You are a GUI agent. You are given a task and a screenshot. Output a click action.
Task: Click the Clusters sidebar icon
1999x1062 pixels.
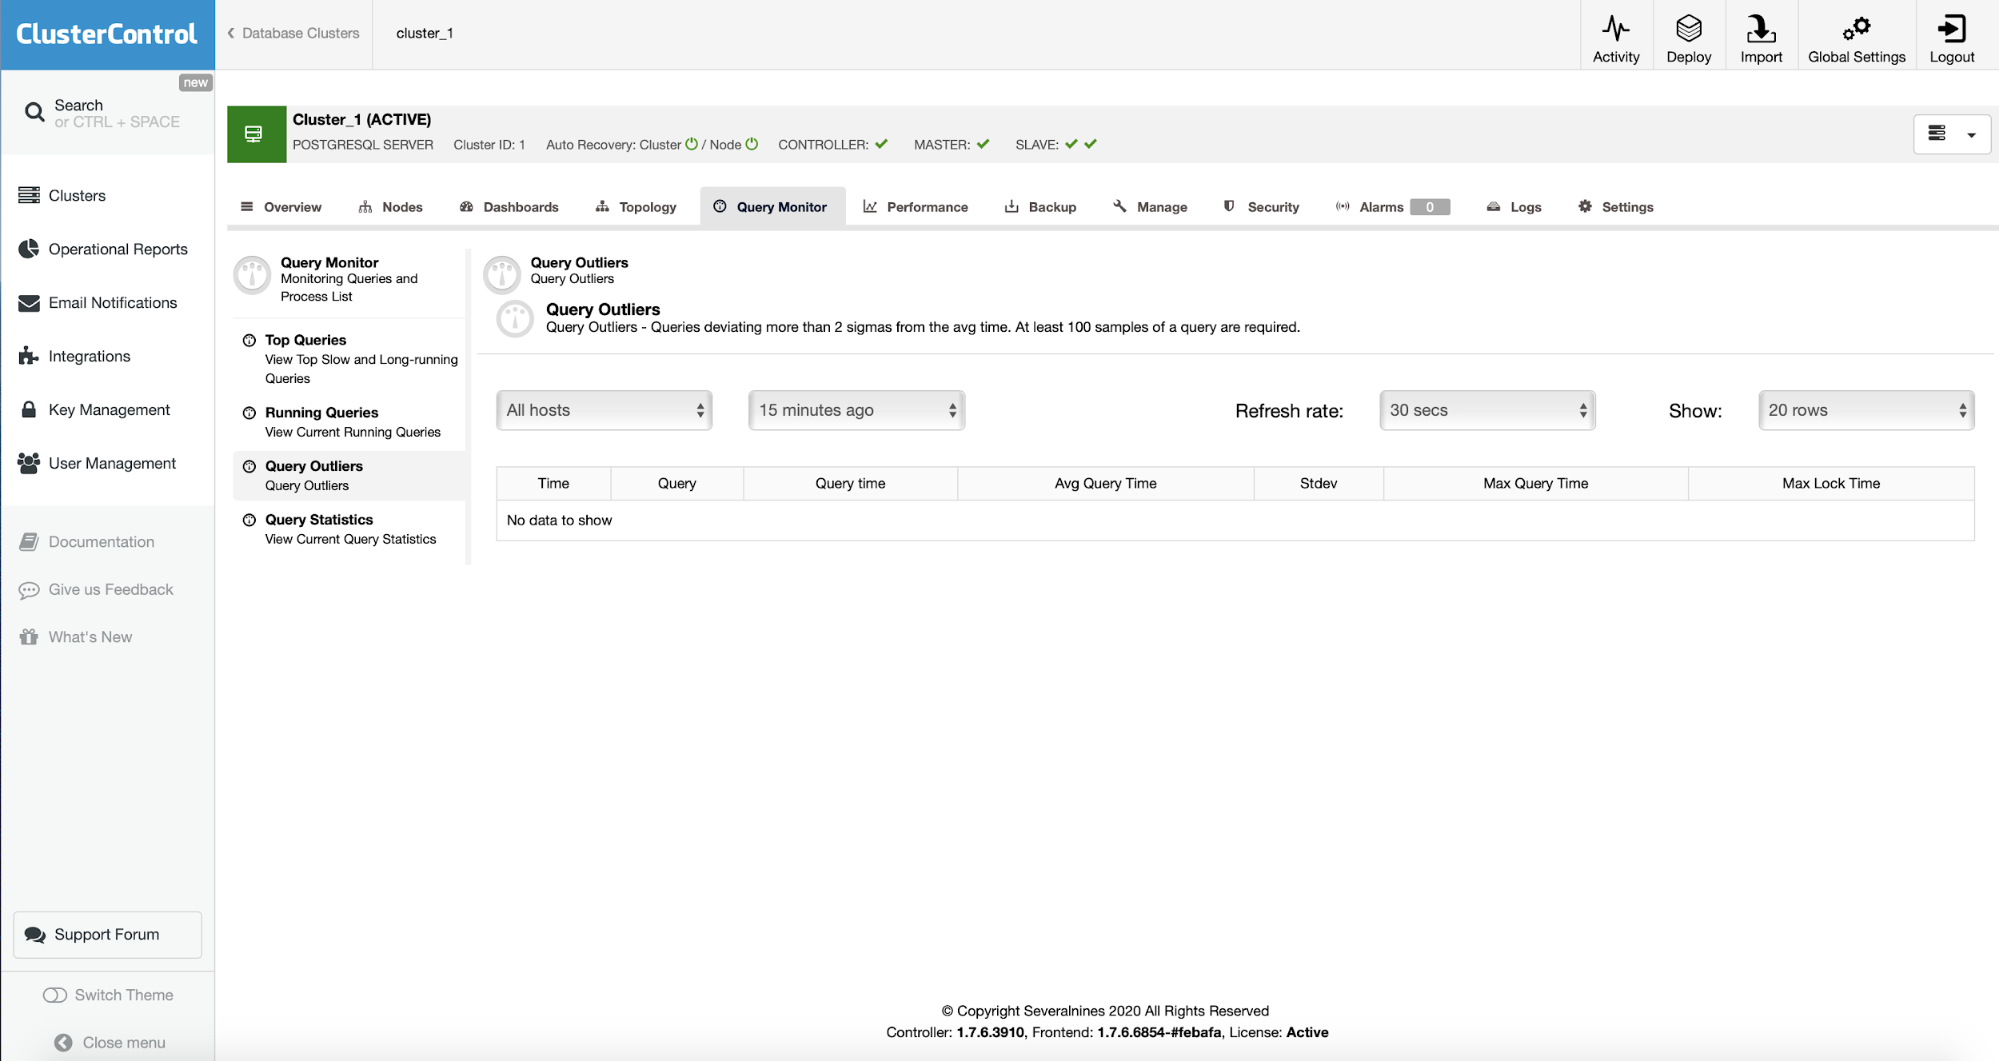coord(29,195)
